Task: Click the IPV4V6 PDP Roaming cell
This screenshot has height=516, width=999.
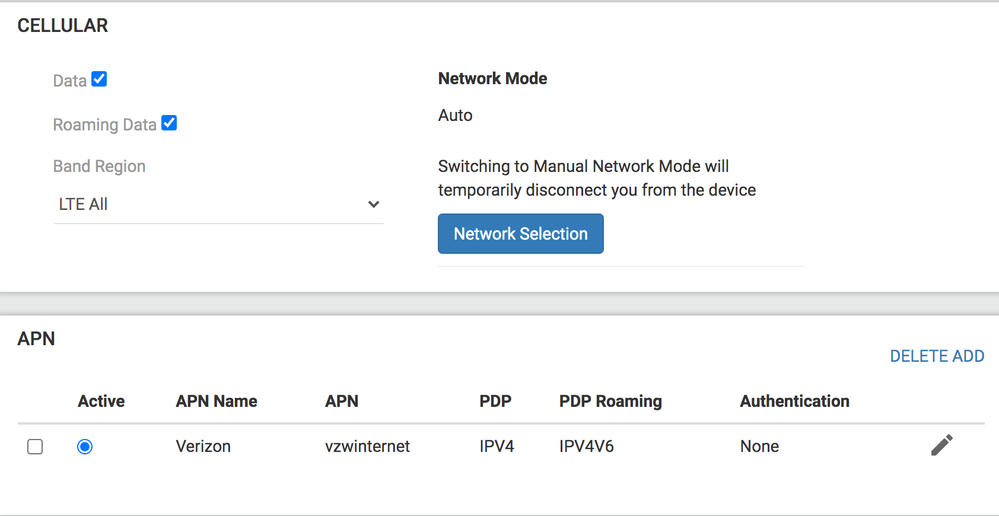Action: click(586, 447)
